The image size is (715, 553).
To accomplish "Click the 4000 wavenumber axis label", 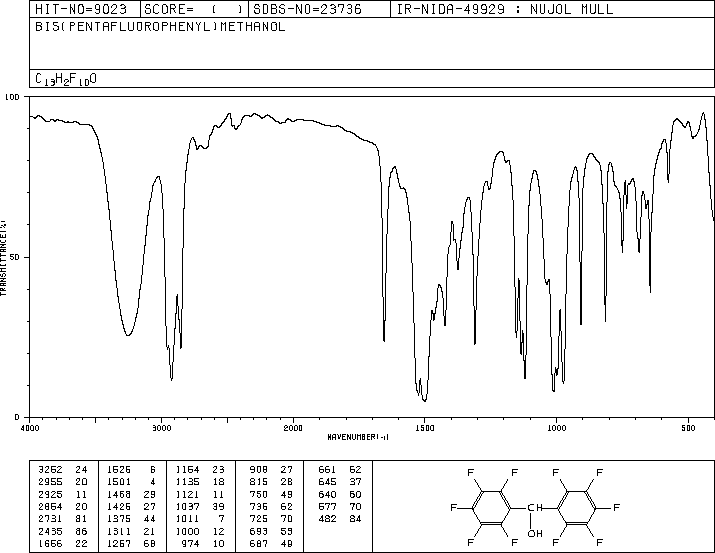I will [x=30, y=428].
